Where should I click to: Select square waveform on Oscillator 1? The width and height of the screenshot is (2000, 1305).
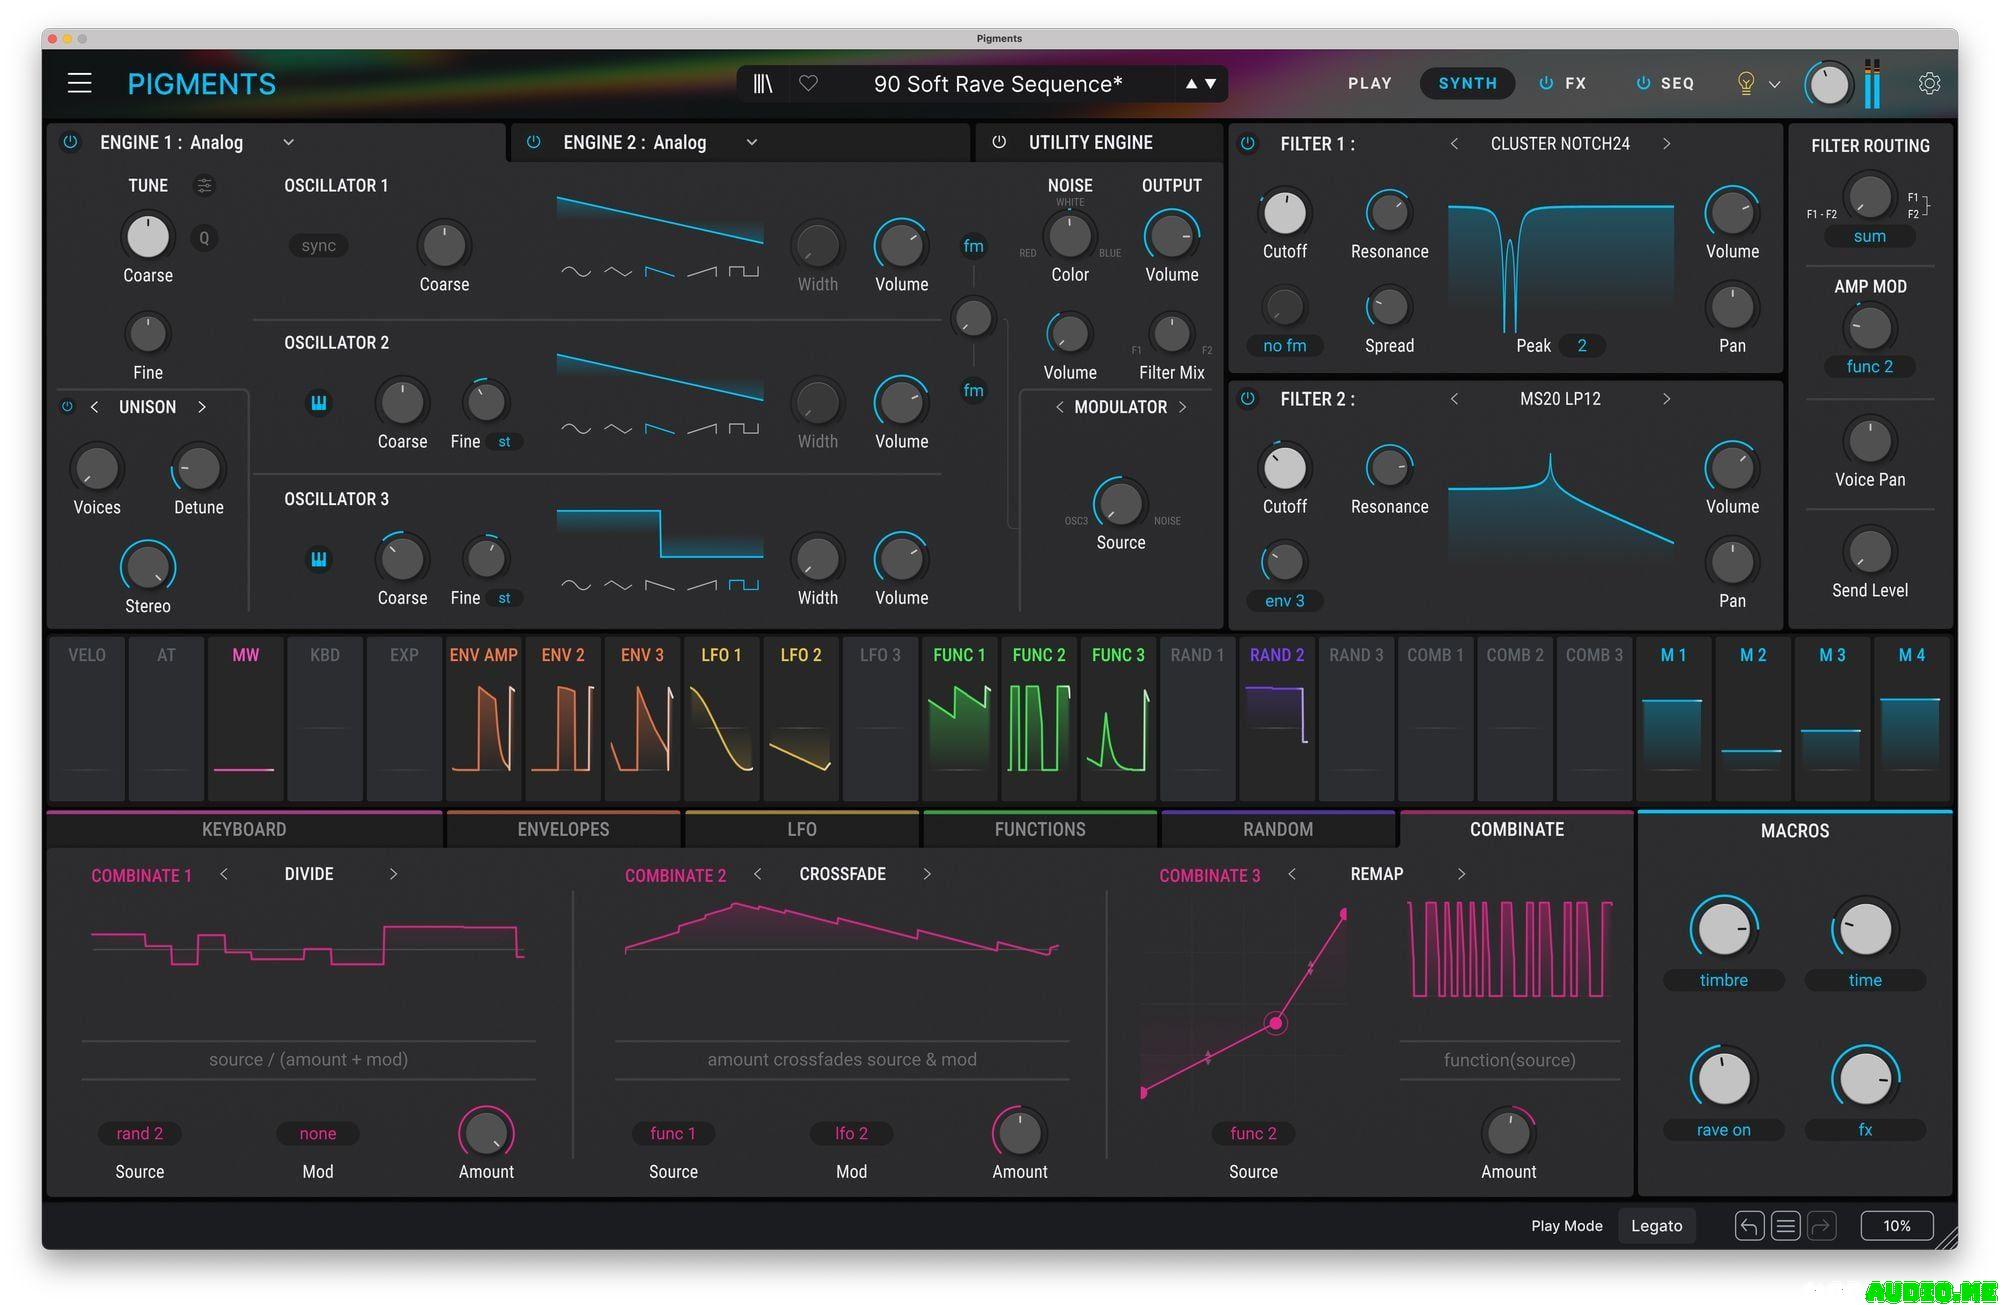(x=744, y=271)
